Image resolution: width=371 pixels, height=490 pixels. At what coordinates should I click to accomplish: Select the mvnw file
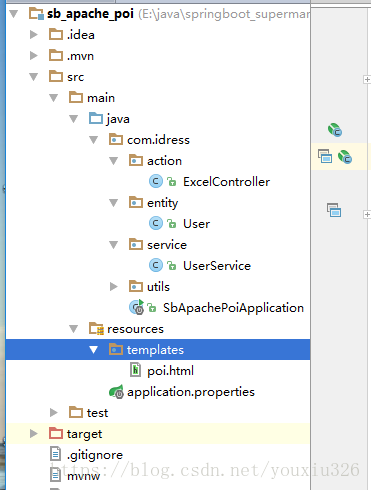75,475
